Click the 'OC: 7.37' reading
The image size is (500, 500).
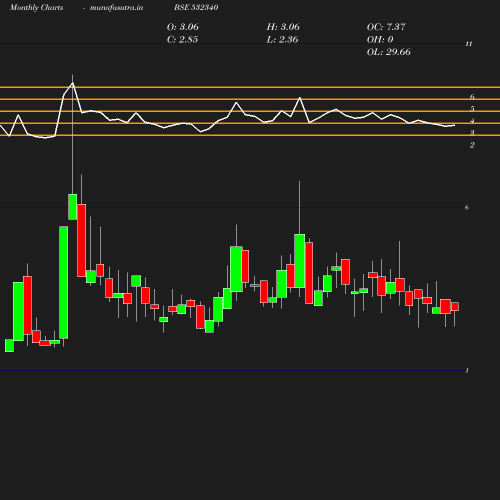tap(386, 27)
